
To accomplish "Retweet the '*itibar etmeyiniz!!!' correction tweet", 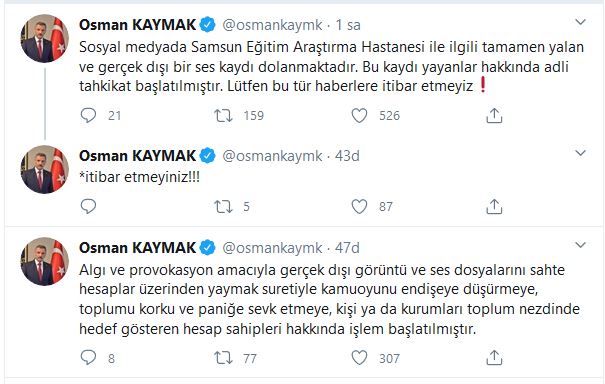I will click(223, 206).
